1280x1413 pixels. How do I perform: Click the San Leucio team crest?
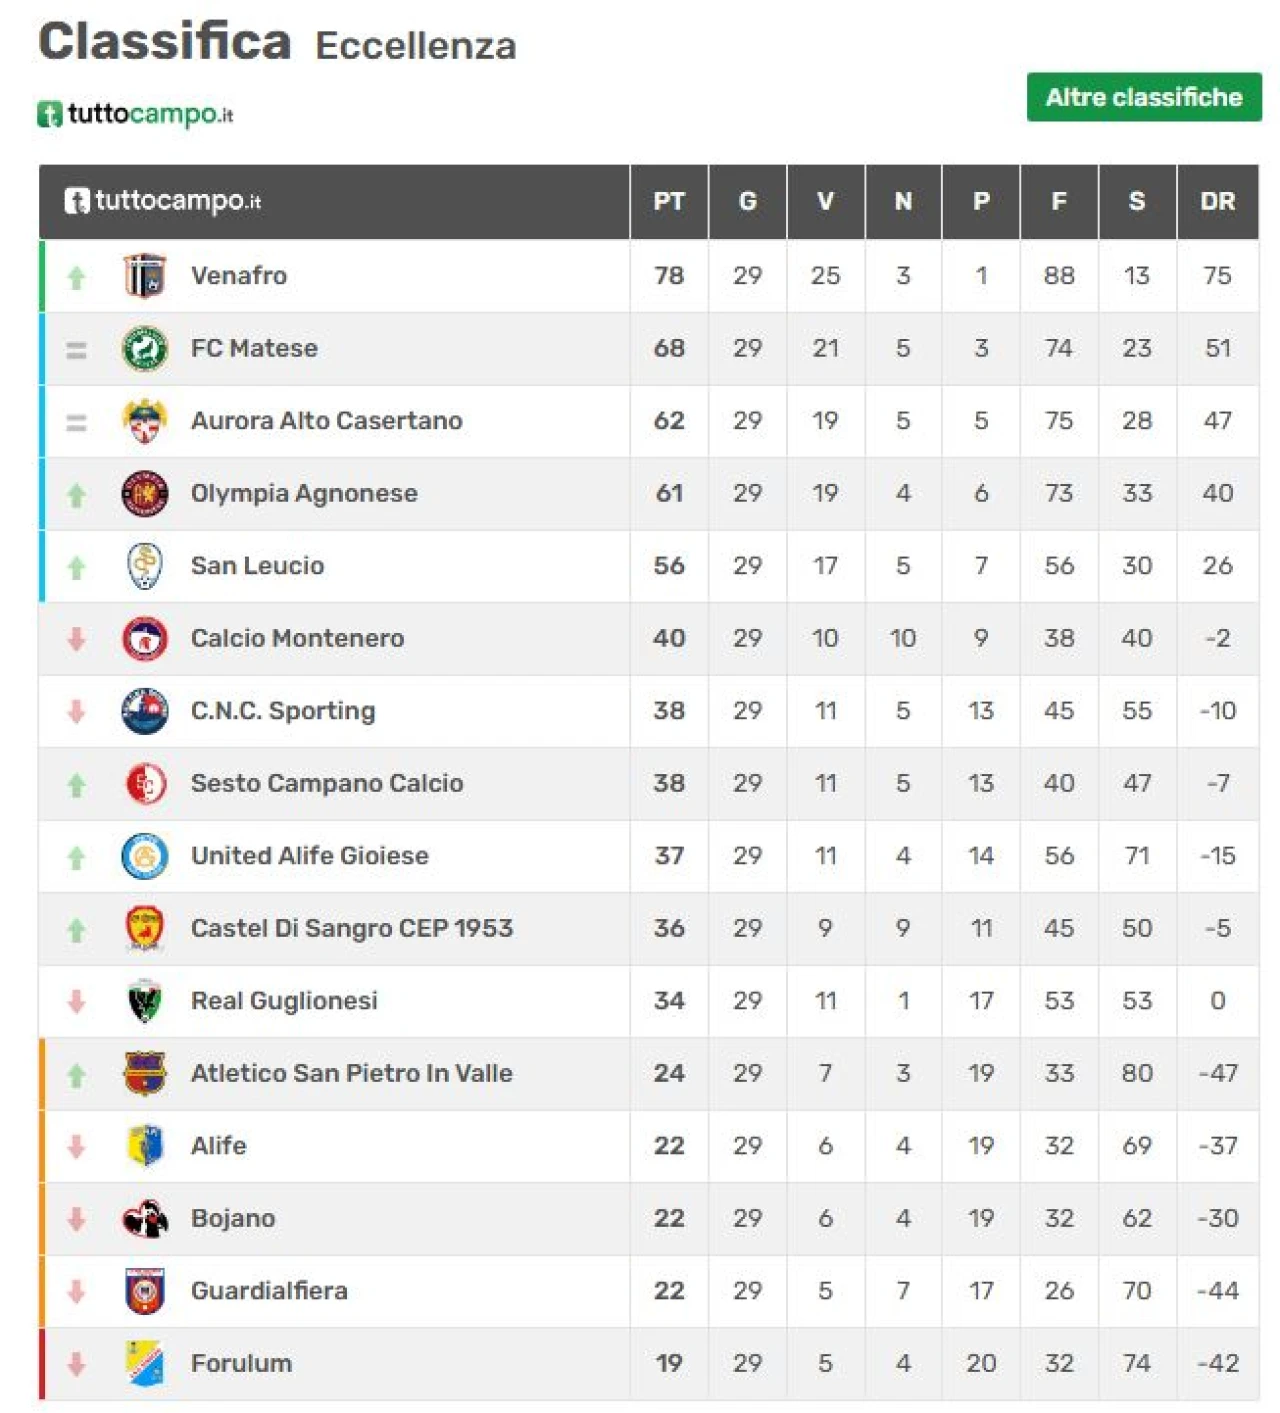tap(145, 566)
